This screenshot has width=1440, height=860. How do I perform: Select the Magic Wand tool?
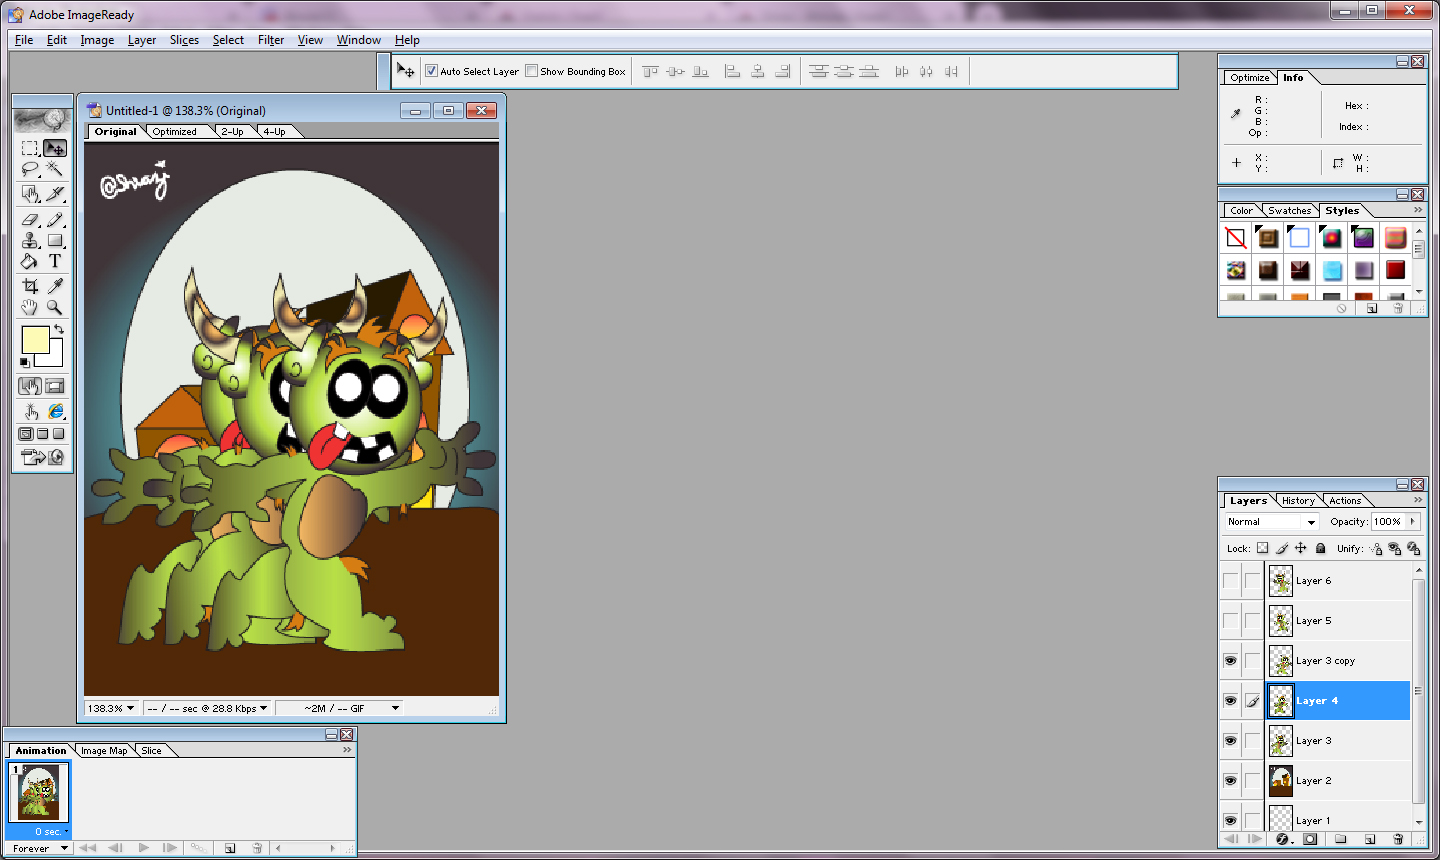(x=55, y=169)
